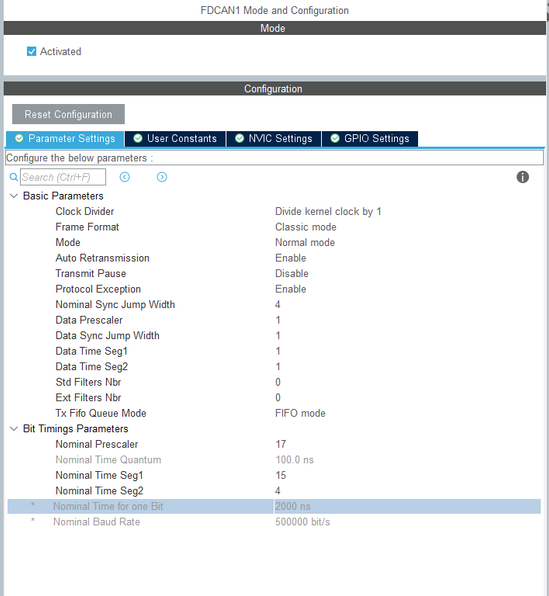This screenshot has width=549, height=596.
Task: Open the NVIC Settings tab
Action: [x=274, y=139]
